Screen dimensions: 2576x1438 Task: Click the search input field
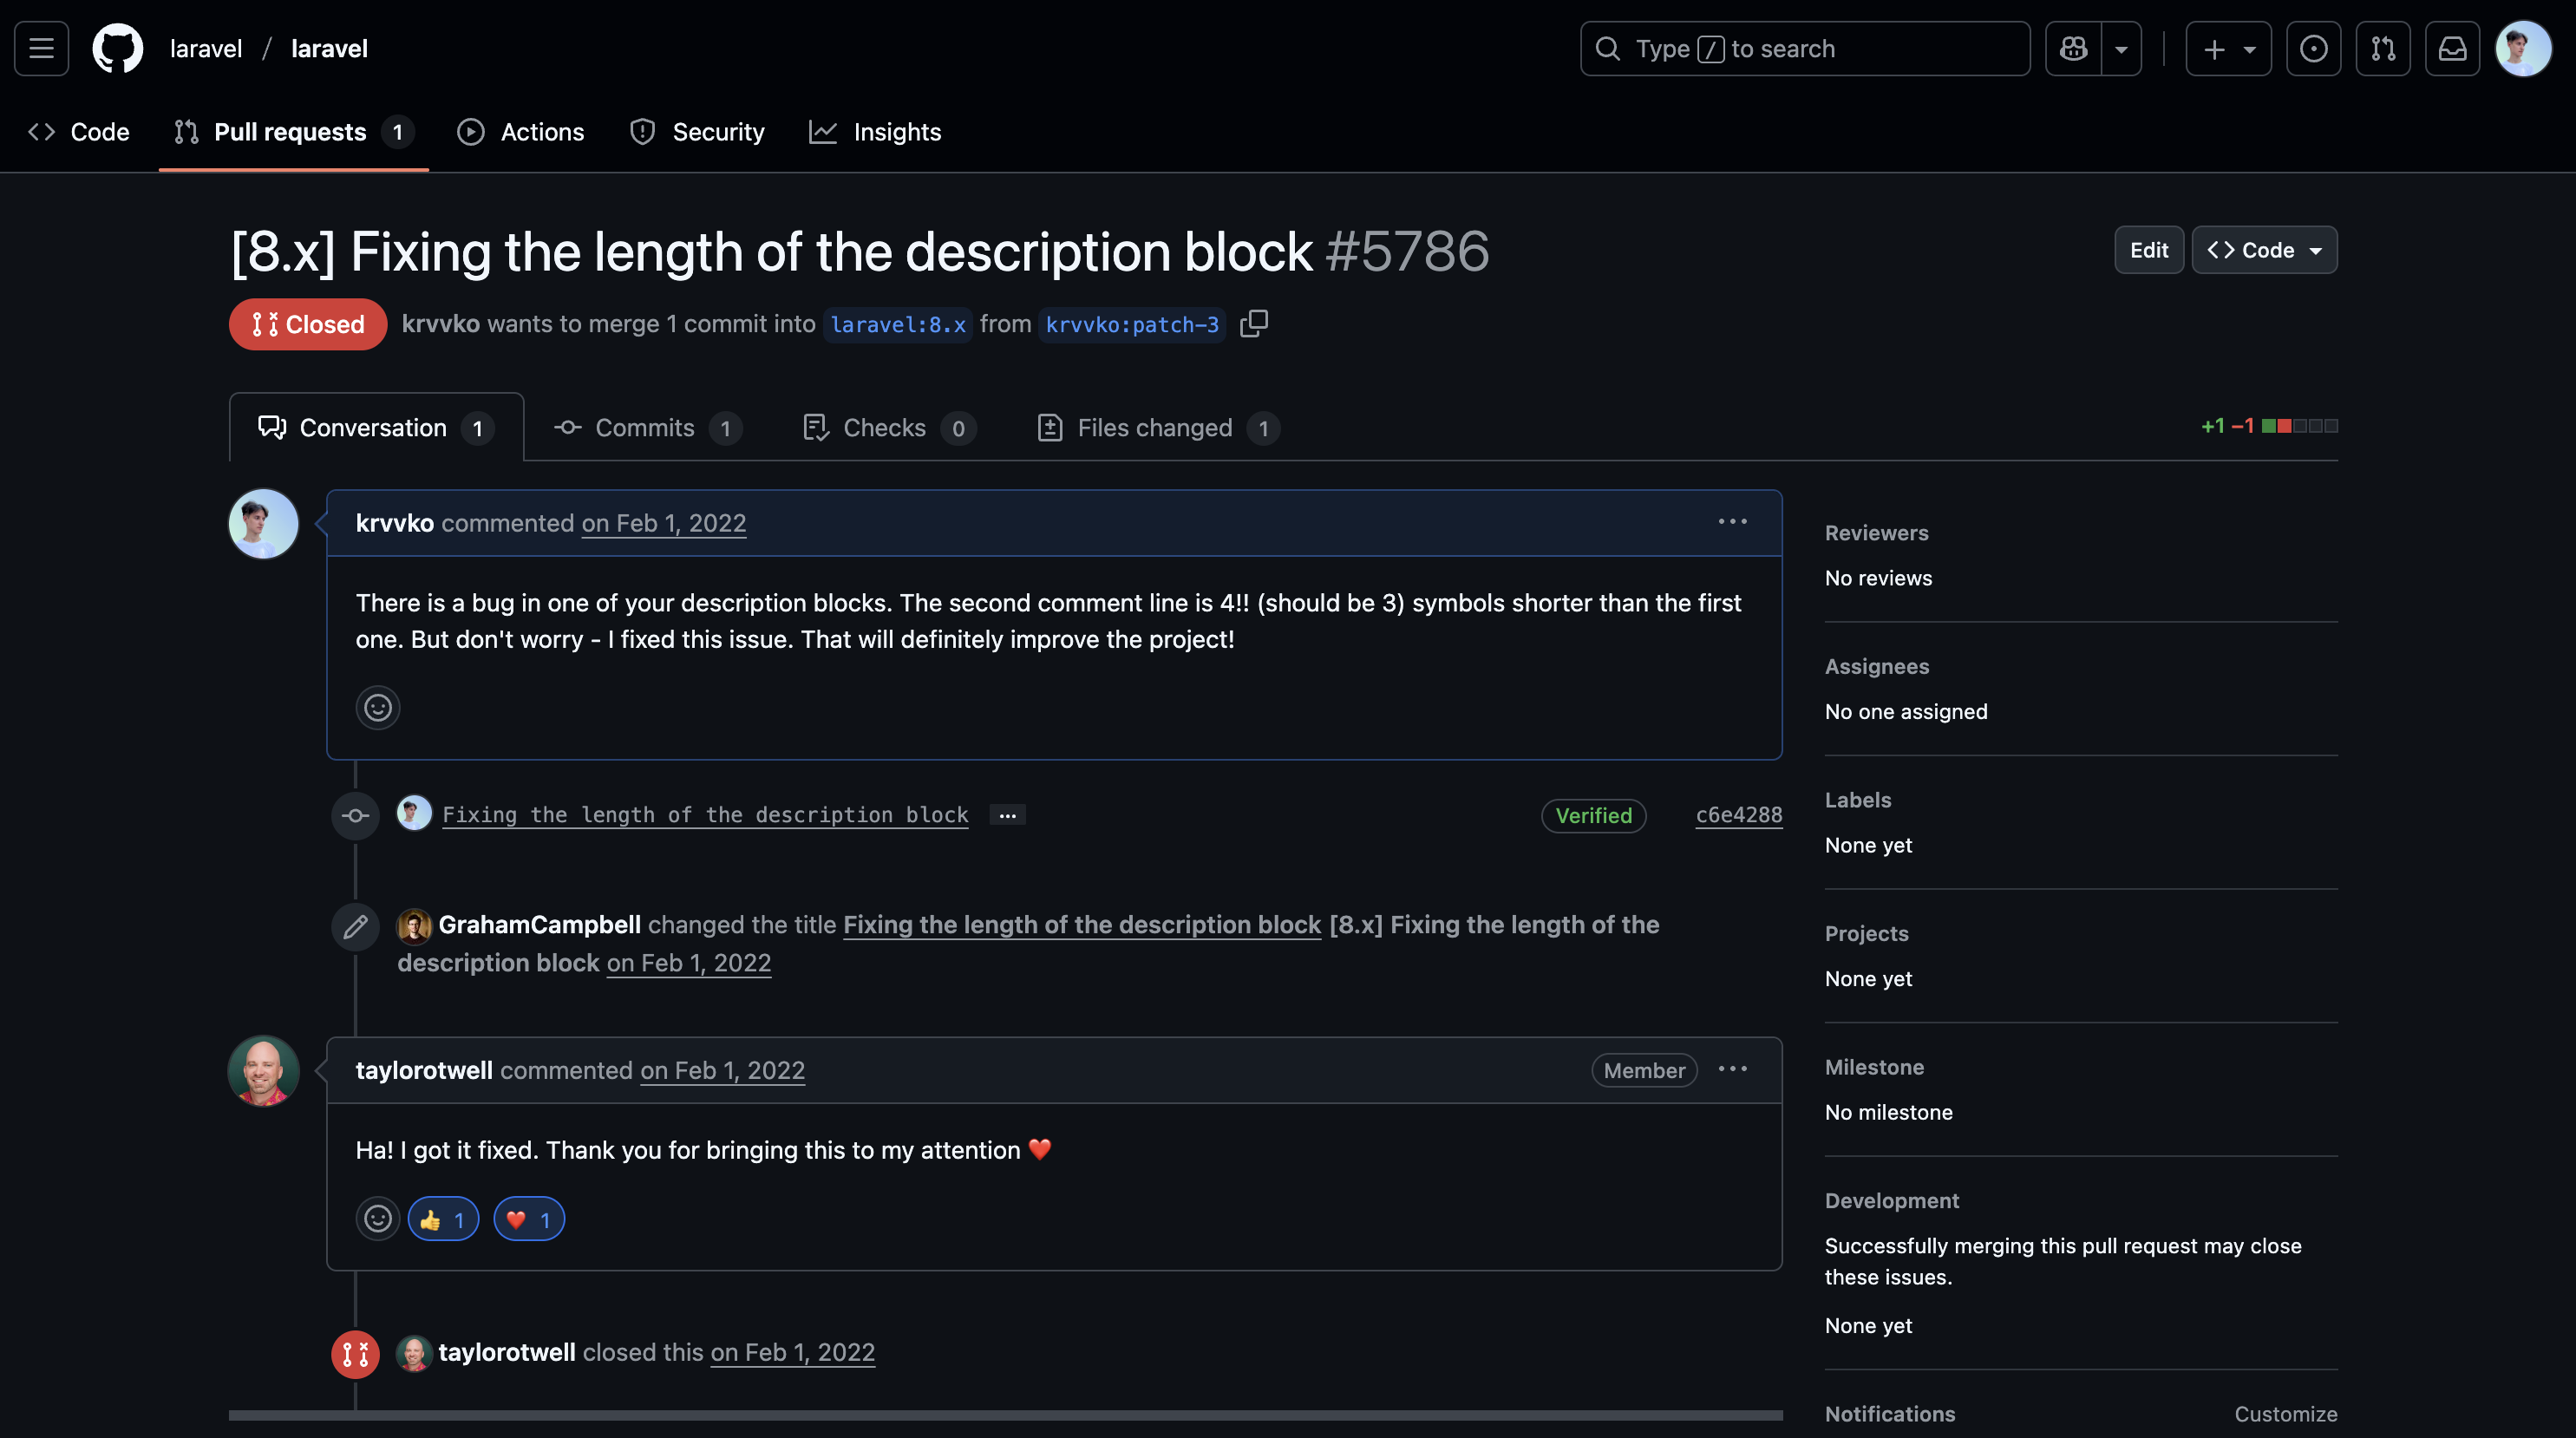coord(1804,48)
